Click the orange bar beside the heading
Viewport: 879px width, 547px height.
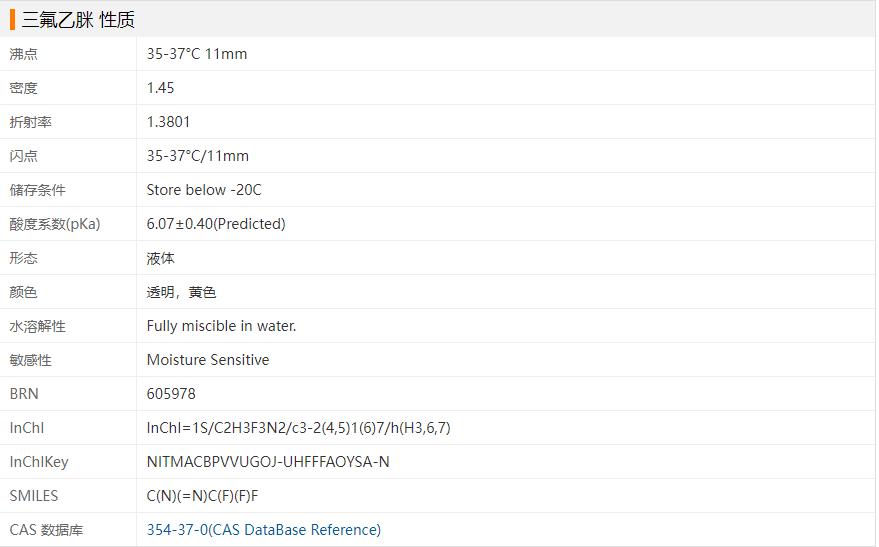[x=12, y=20]
